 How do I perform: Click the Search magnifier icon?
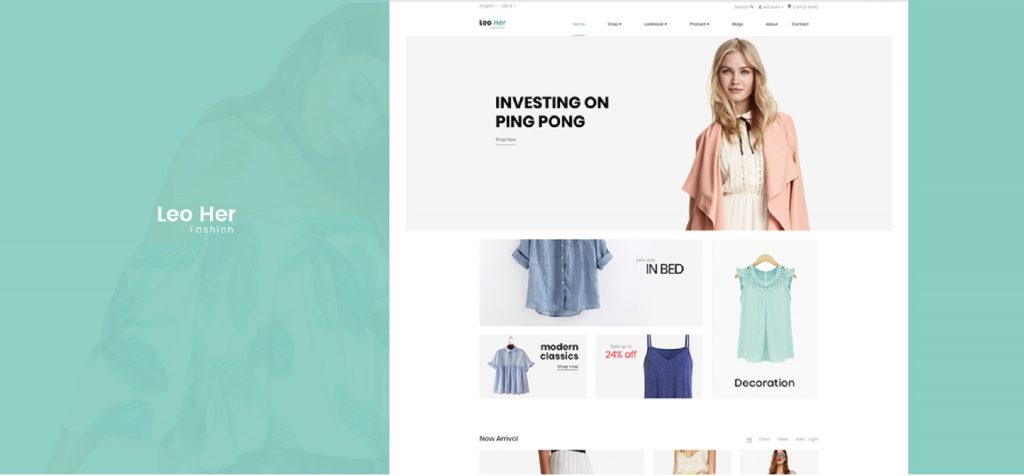click(x=752, y=7)
